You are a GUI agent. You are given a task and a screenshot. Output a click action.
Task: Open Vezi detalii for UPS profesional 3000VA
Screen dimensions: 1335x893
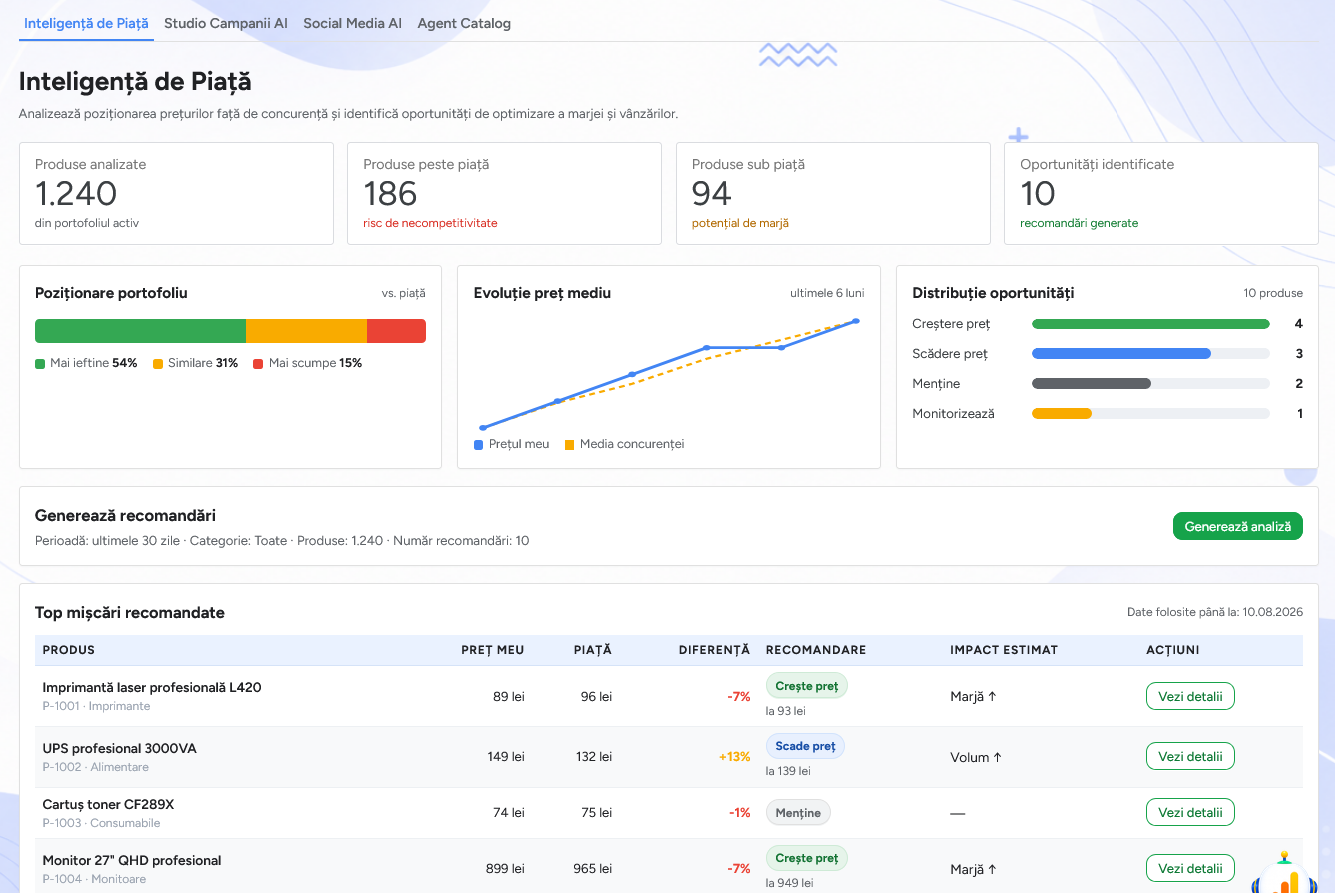(x=1190, y=757)
